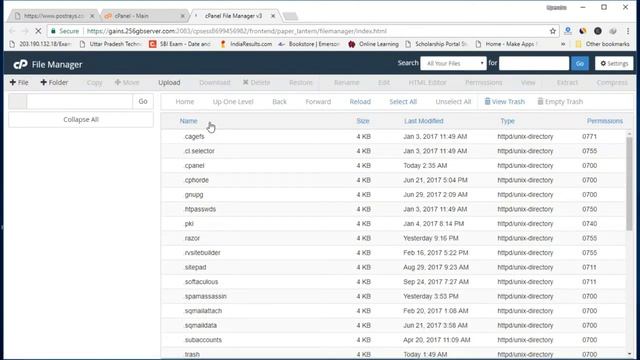Open View Trash with trash icon
640x360 pixels.
pos(504,102)
